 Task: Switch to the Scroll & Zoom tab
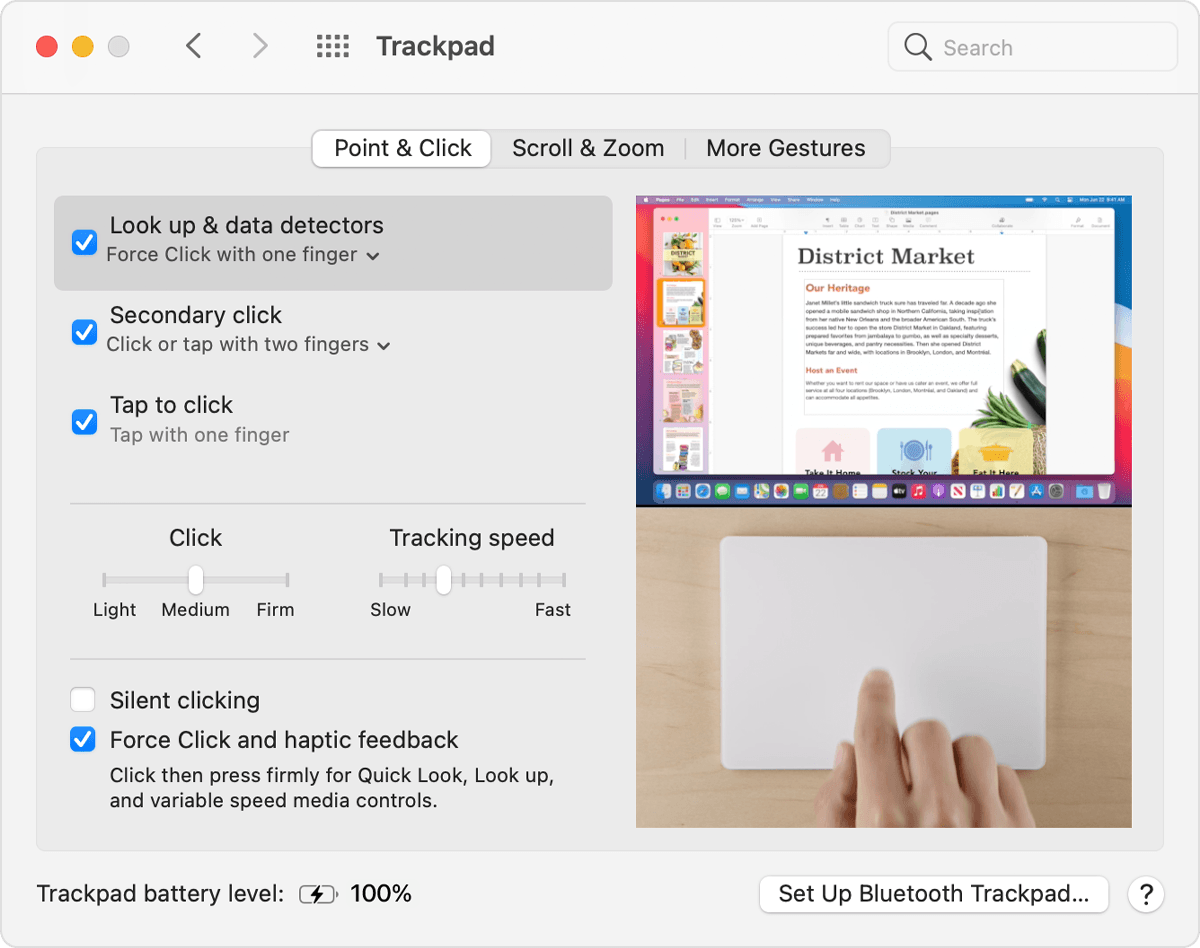[588, 147]
